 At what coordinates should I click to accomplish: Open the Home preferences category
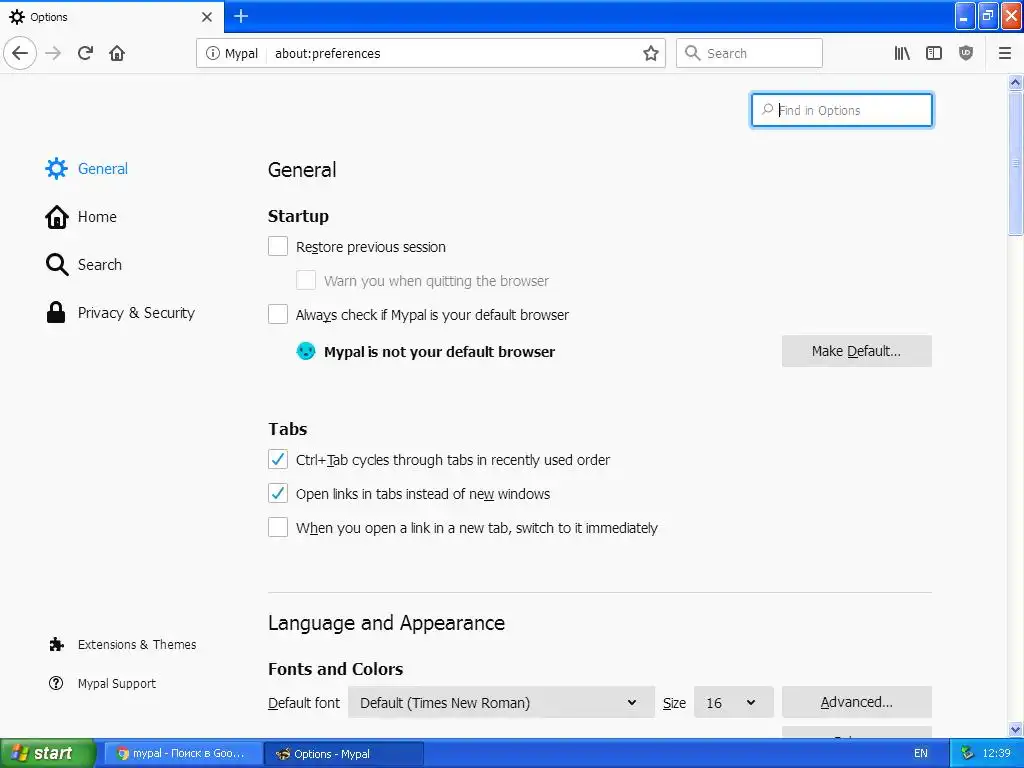tap(97, 217)
